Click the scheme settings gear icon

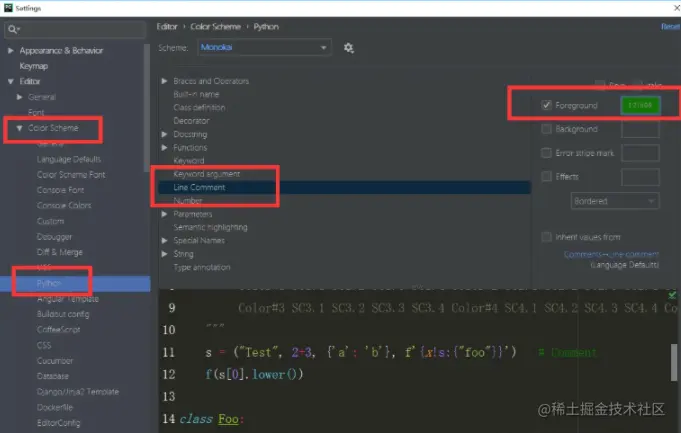348,48
